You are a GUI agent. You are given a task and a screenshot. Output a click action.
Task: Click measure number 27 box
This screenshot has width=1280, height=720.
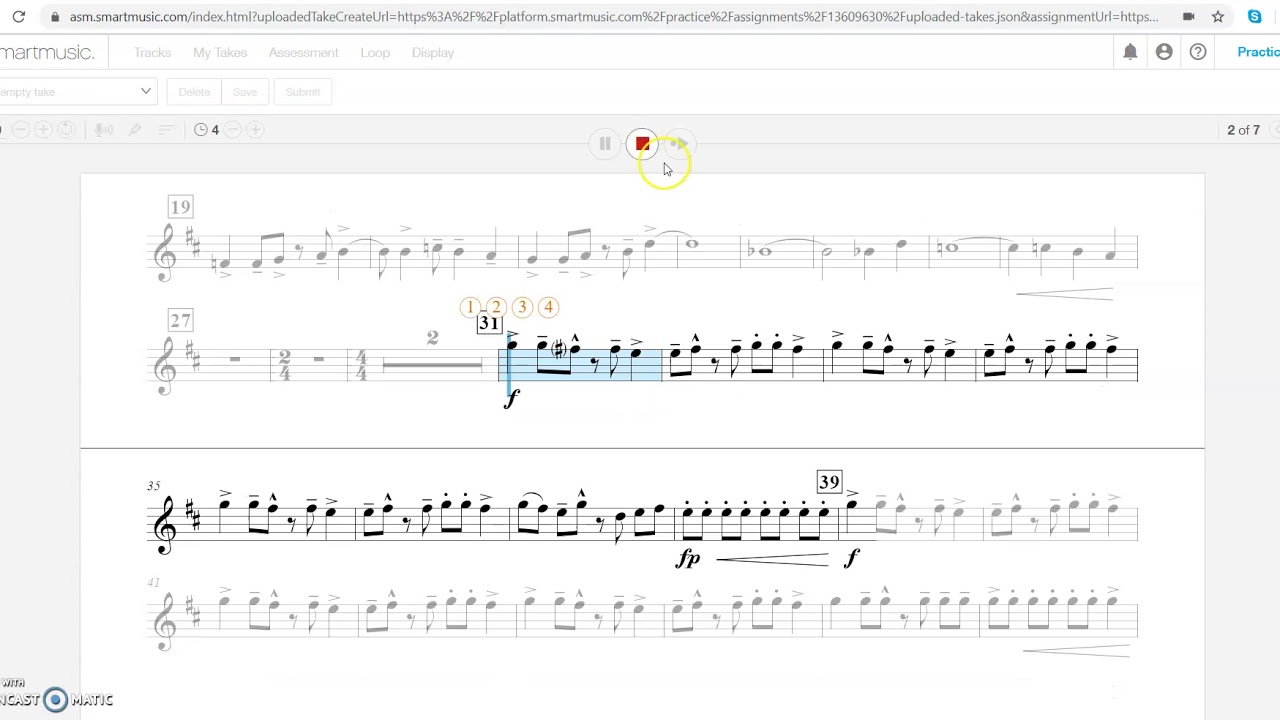click(x=180, y=320)
